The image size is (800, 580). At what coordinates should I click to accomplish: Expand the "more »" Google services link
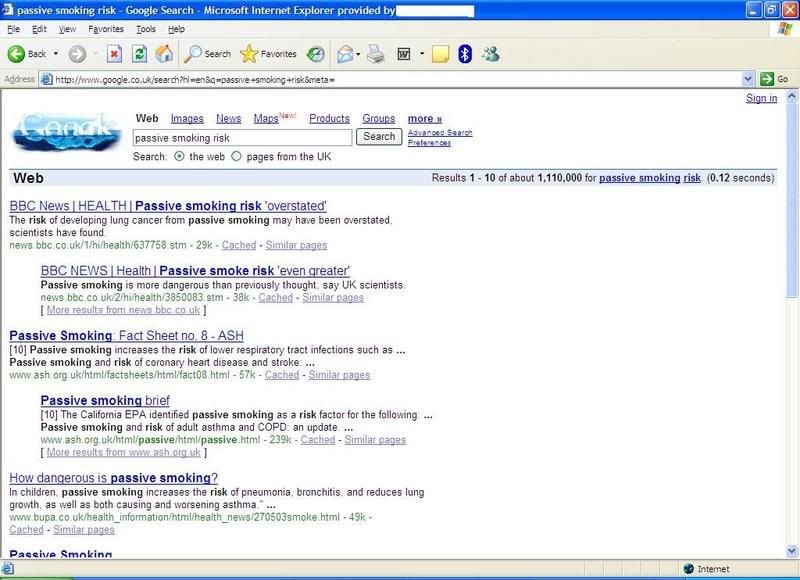424,119
